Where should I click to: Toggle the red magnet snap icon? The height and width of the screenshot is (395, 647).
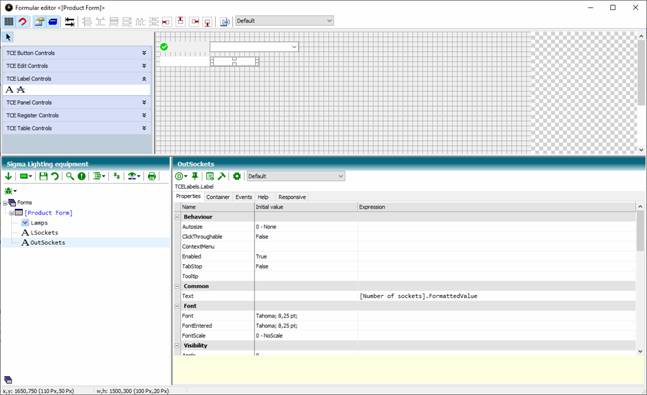[x=23, y=21]
